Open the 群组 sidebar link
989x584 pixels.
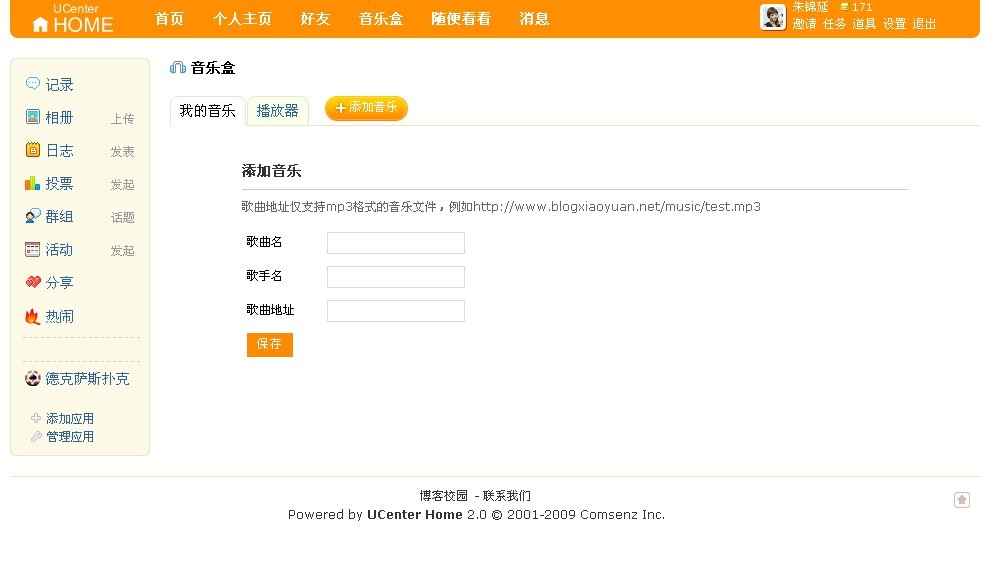[x=59, y=216]
